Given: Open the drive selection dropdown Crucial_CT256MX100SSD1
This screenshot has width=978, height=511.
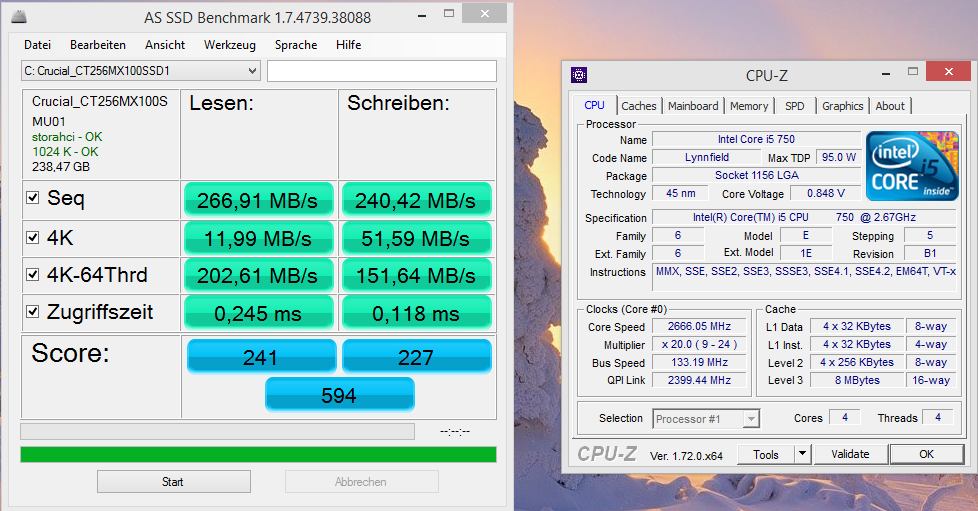Looking at the screenshot, I should point(140,71).
